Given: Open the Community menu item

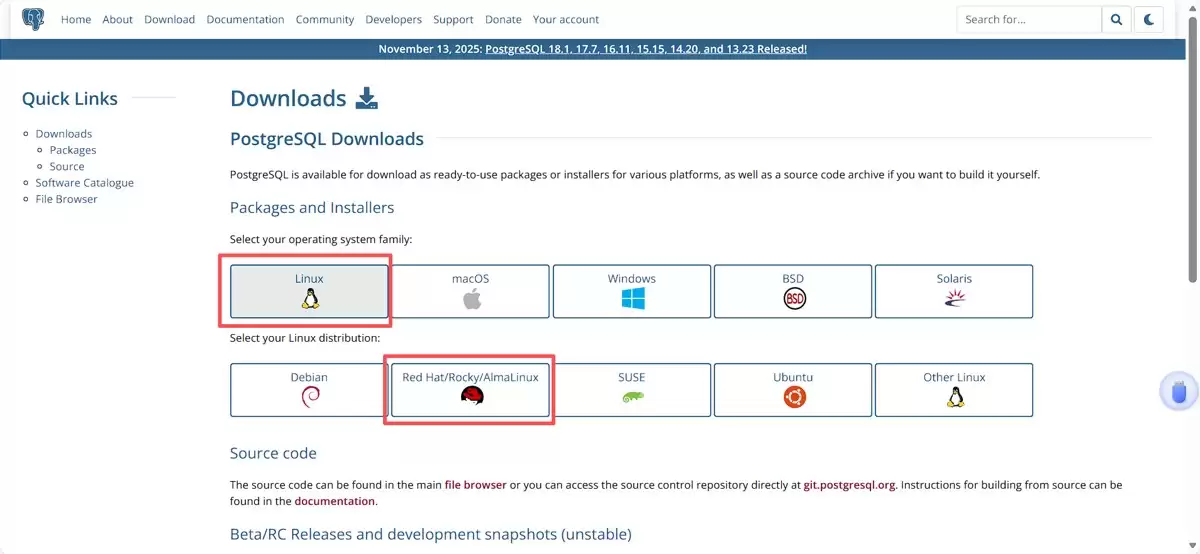Looking at the screenshot, I should coord(325,19).
